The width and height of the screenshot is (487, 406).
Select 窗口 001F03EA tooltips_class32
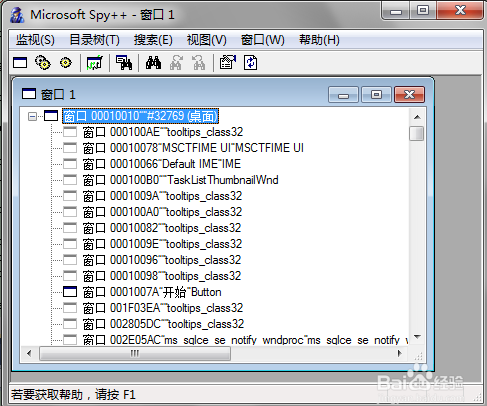[163, 308]
